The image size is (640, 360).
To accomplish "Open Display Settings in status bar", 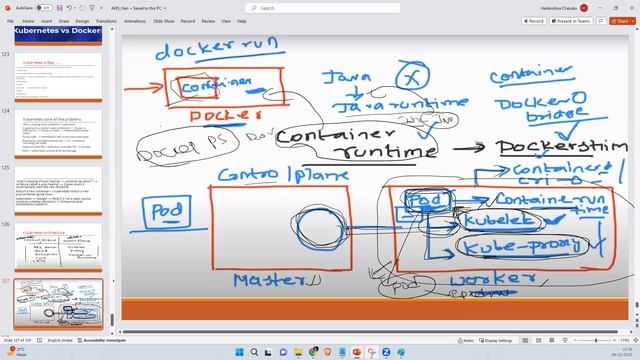I will [x=496, y=340].
